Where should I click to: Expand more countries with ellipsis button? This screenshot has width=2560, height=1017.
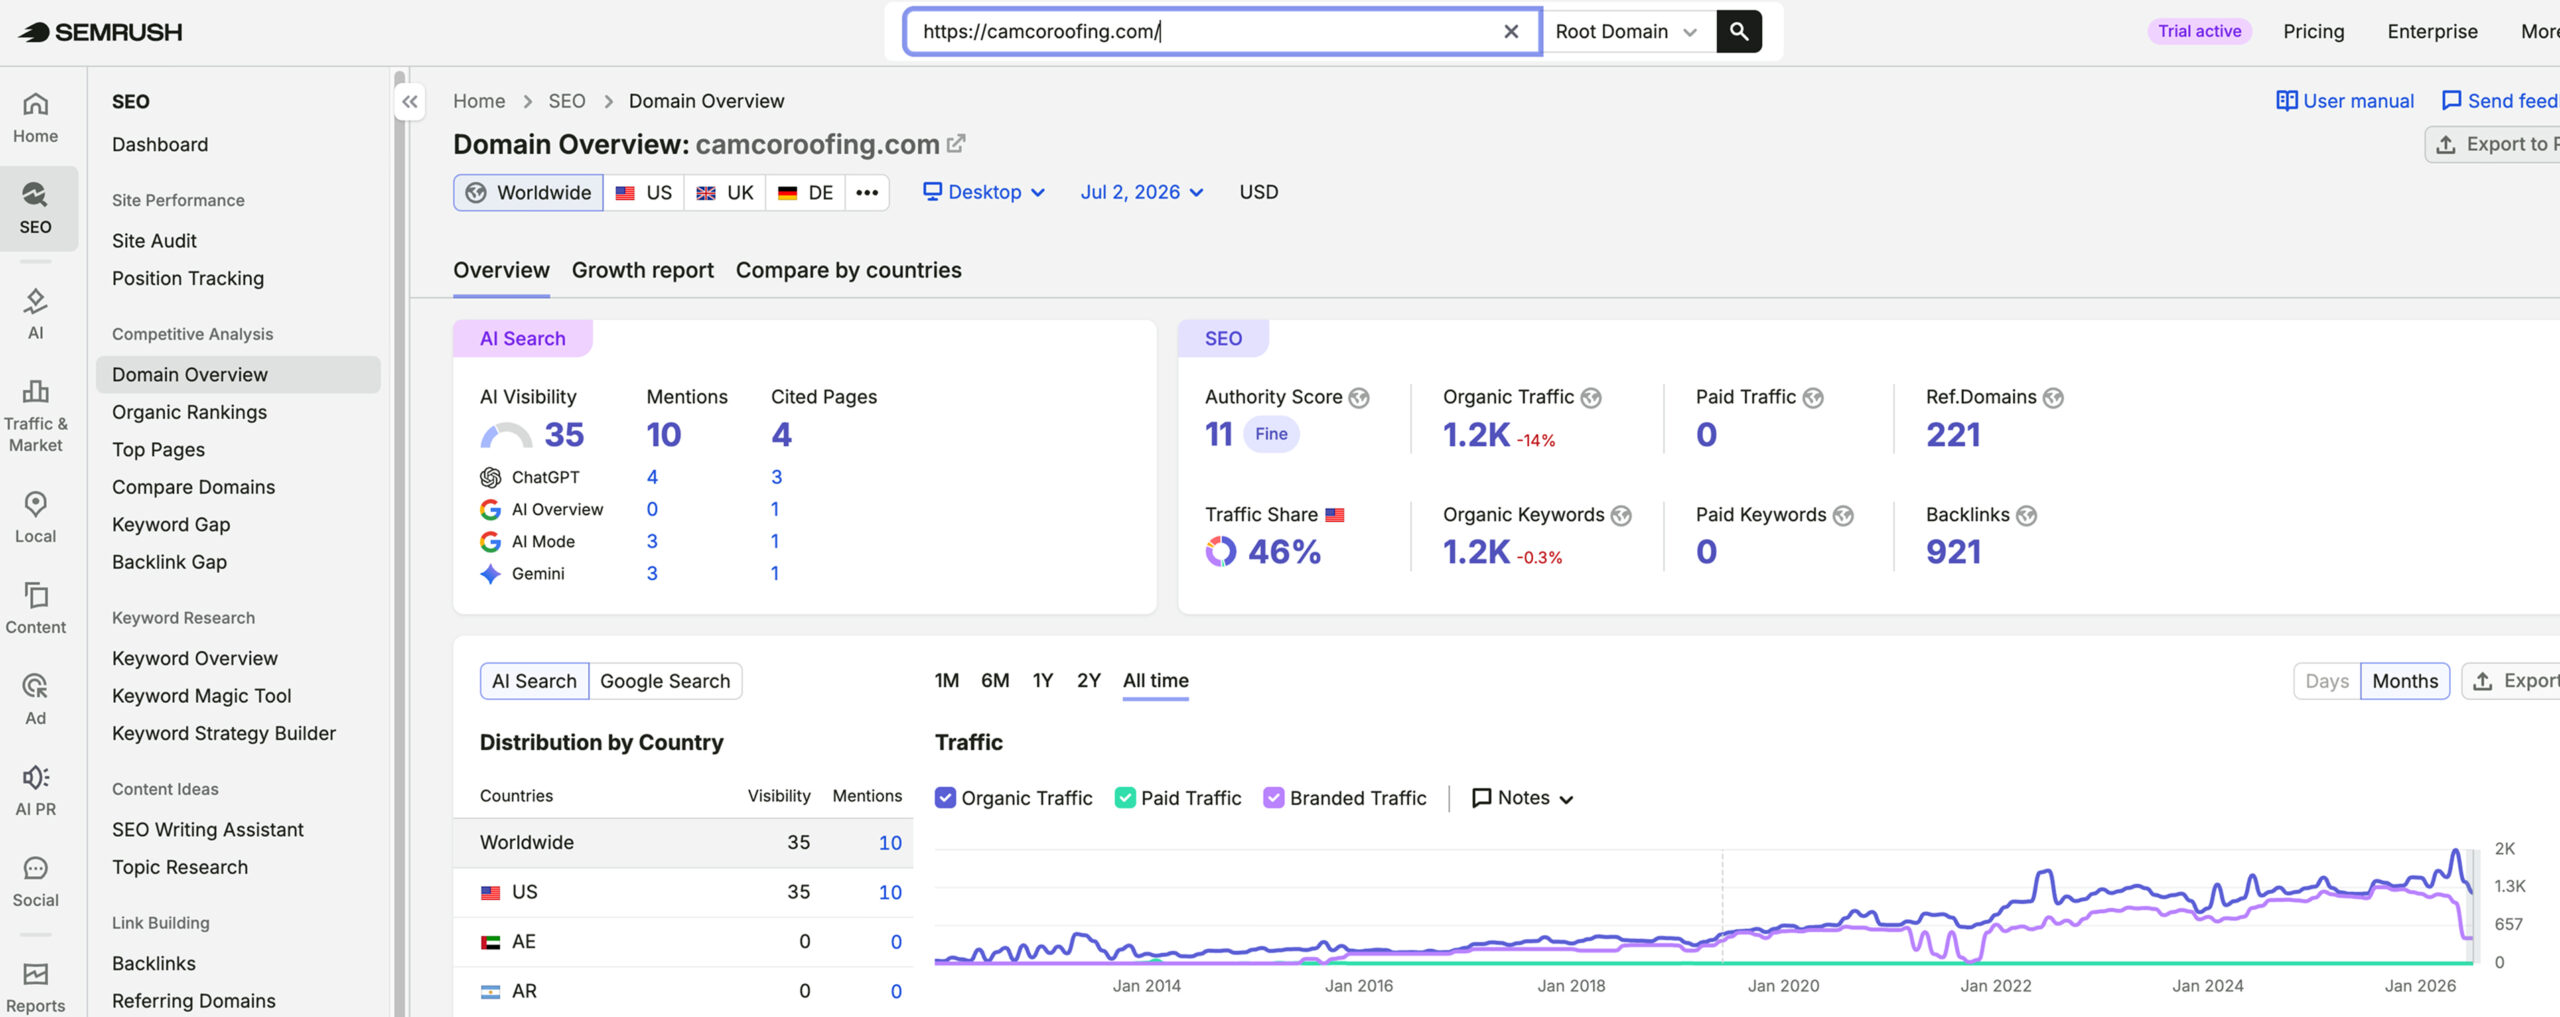click(867, 192)
